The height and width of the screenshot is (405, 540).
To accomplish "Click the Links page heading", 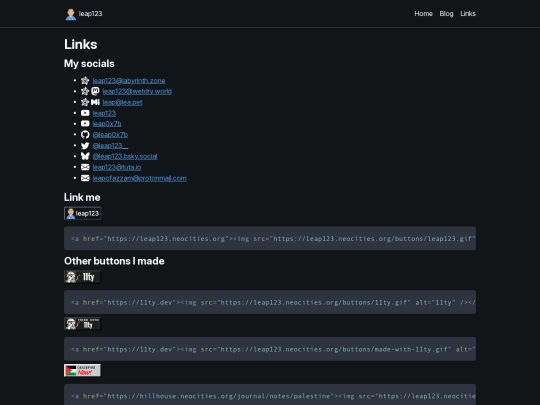I will 81,44.
